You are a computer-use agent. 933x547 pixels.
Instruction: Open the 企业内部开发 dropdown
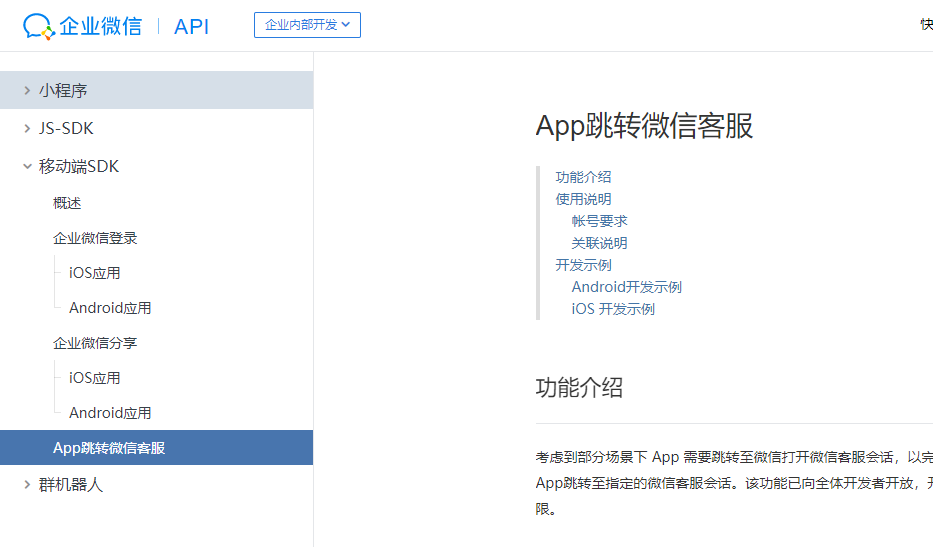[x=307, y=25]
